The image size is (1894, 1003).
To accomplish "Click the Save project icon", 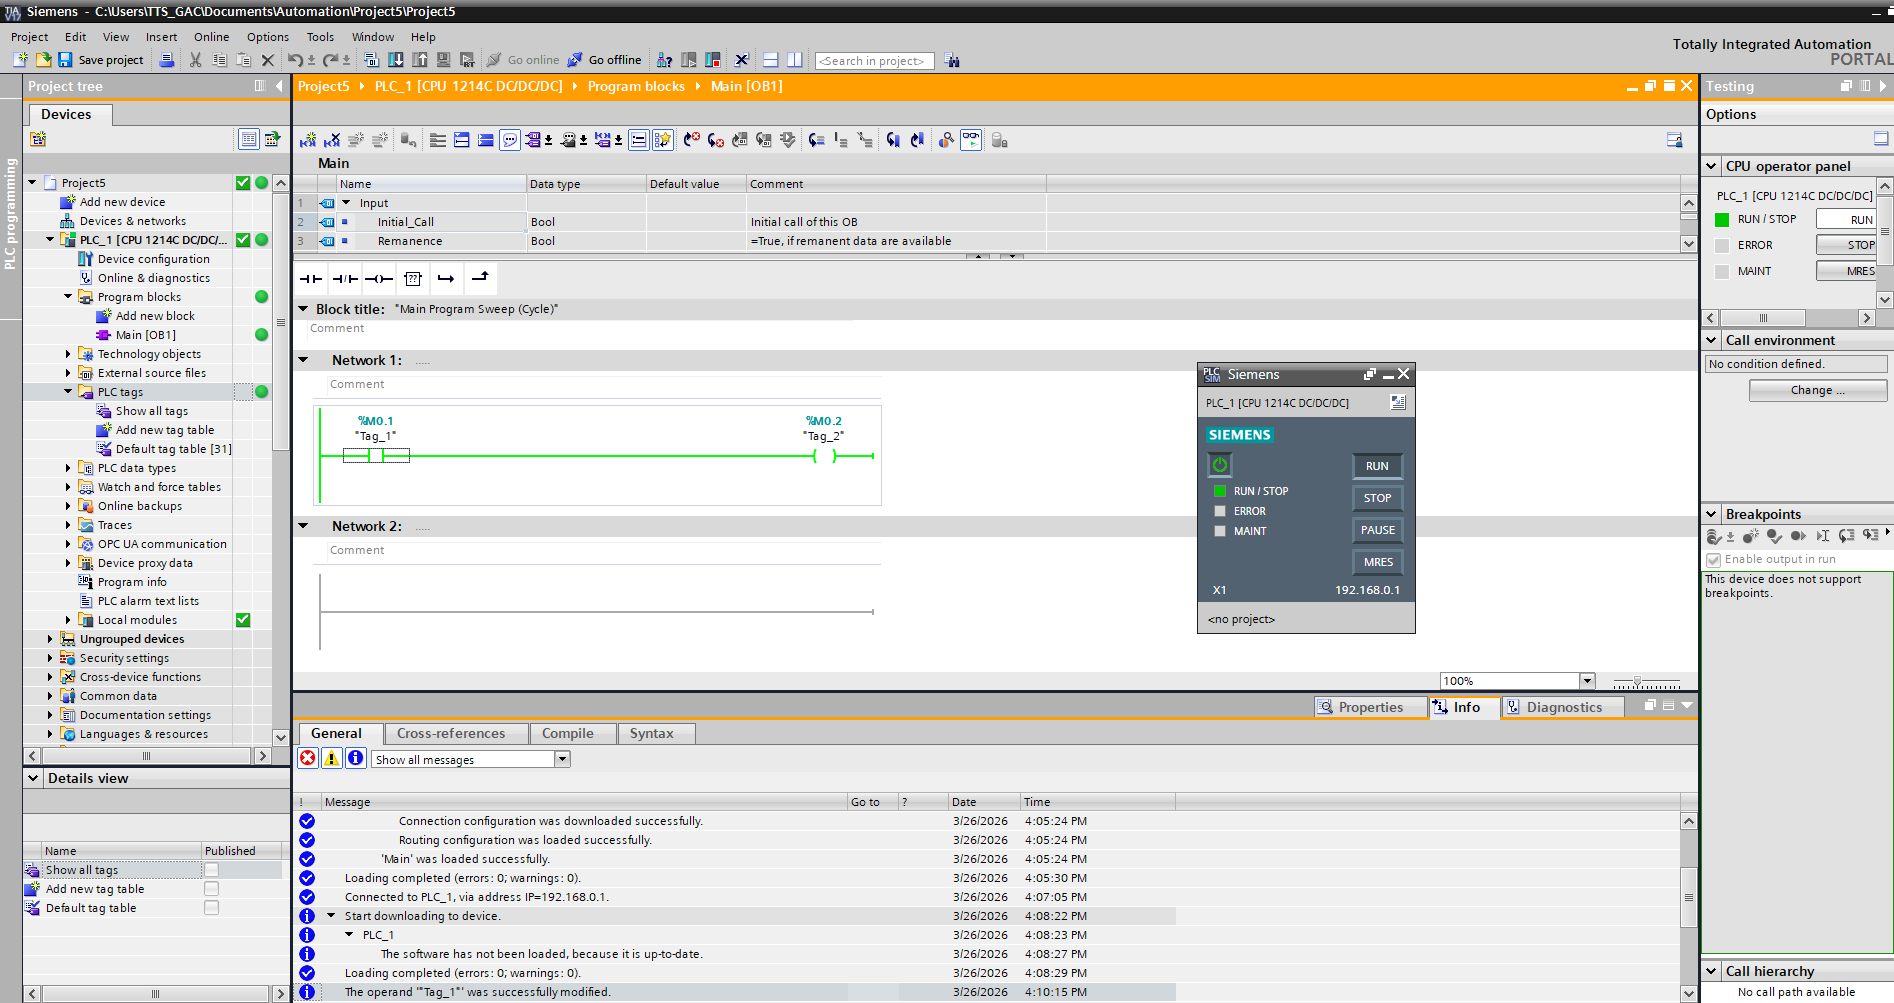I will coord(66,60).
